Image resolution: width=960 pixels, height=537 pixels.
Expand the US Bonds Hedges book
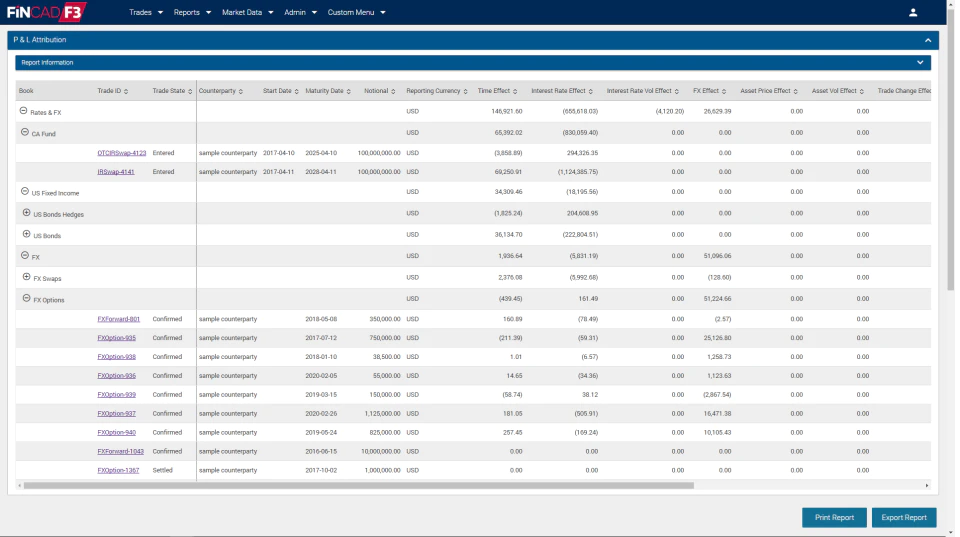[26, 213]
